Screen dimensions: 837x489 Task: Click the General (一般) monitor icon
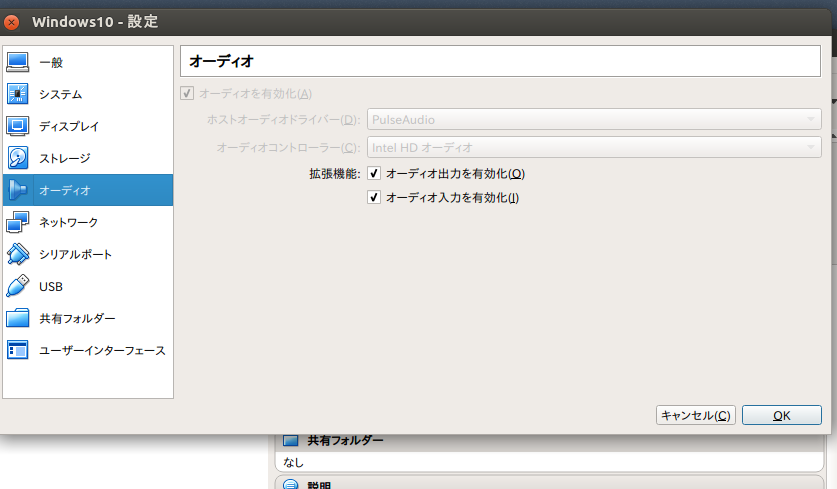(x=18, y=62)
